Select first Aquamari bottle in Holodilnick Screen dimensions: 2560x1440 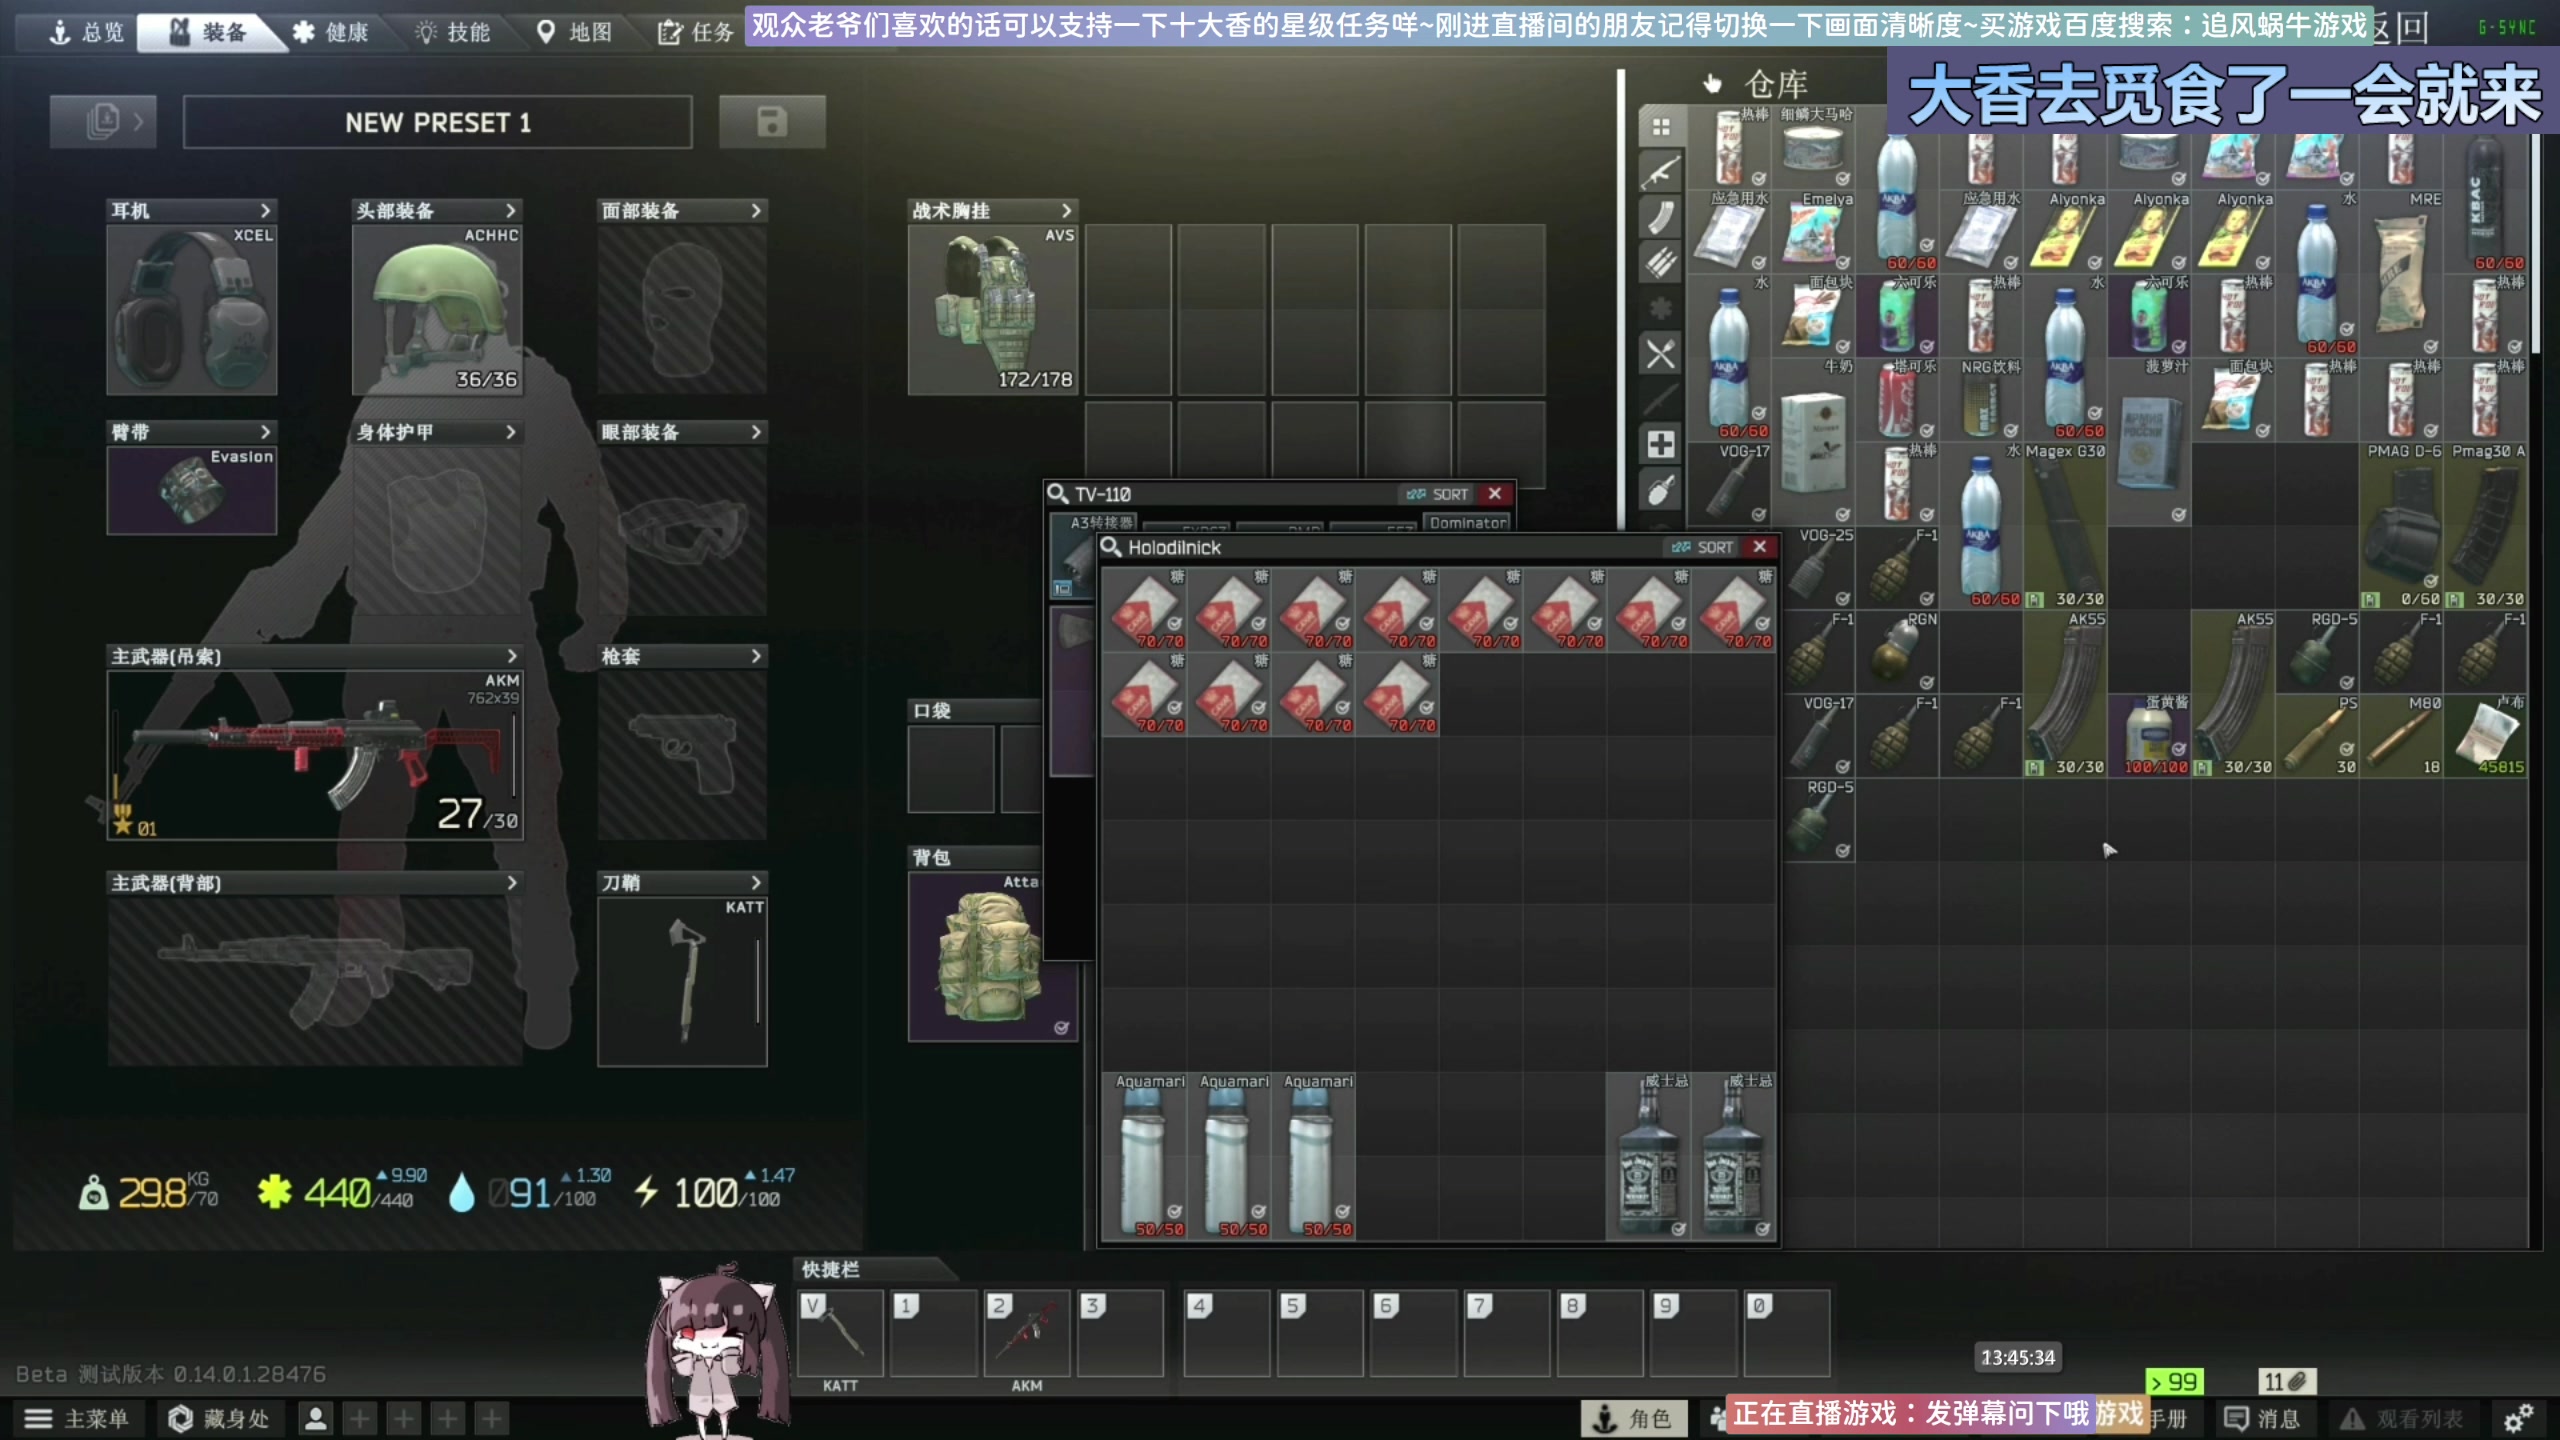tap(1144, 1157)
